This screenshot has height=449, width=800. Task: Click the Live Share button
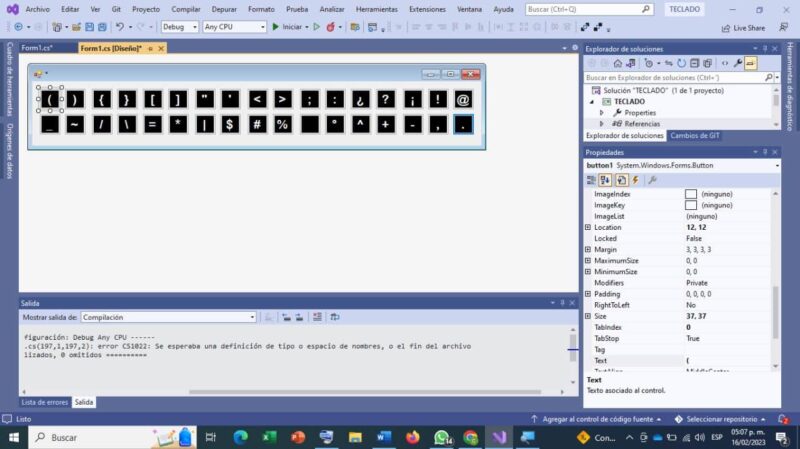(742, 28)
